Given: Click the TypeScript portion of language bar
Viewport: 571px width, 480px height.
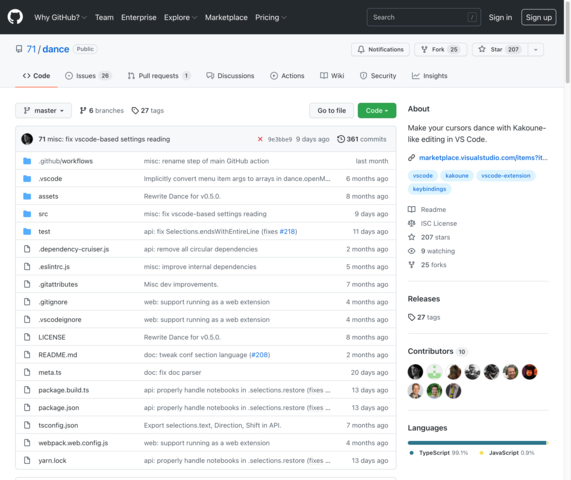Looking at the screenshot, I should pos(477,443).
